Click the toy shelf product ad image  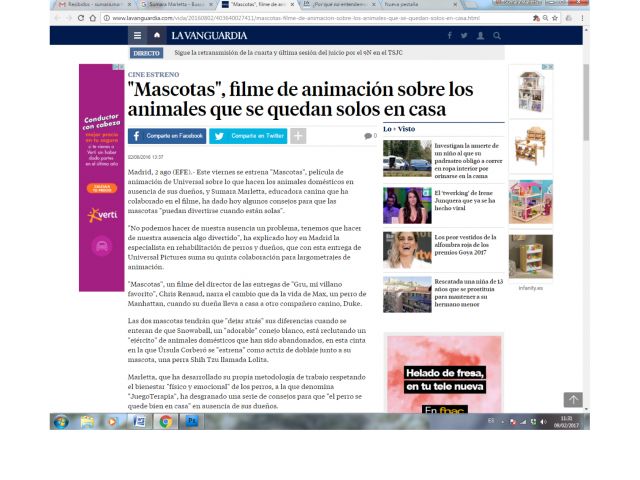[x=530, y=256]
